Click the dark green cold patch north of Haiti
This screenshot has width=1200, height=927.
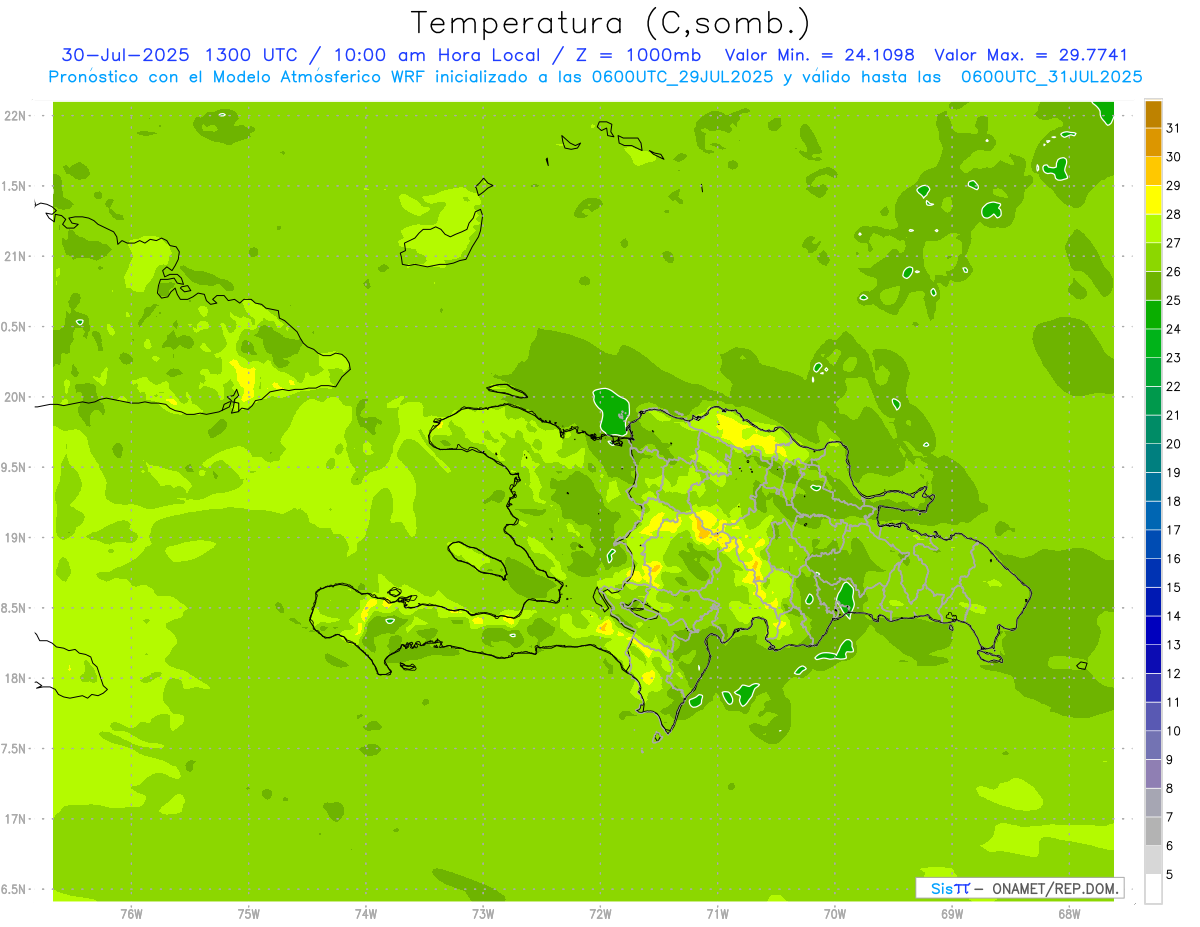click(x=611, y=414)
